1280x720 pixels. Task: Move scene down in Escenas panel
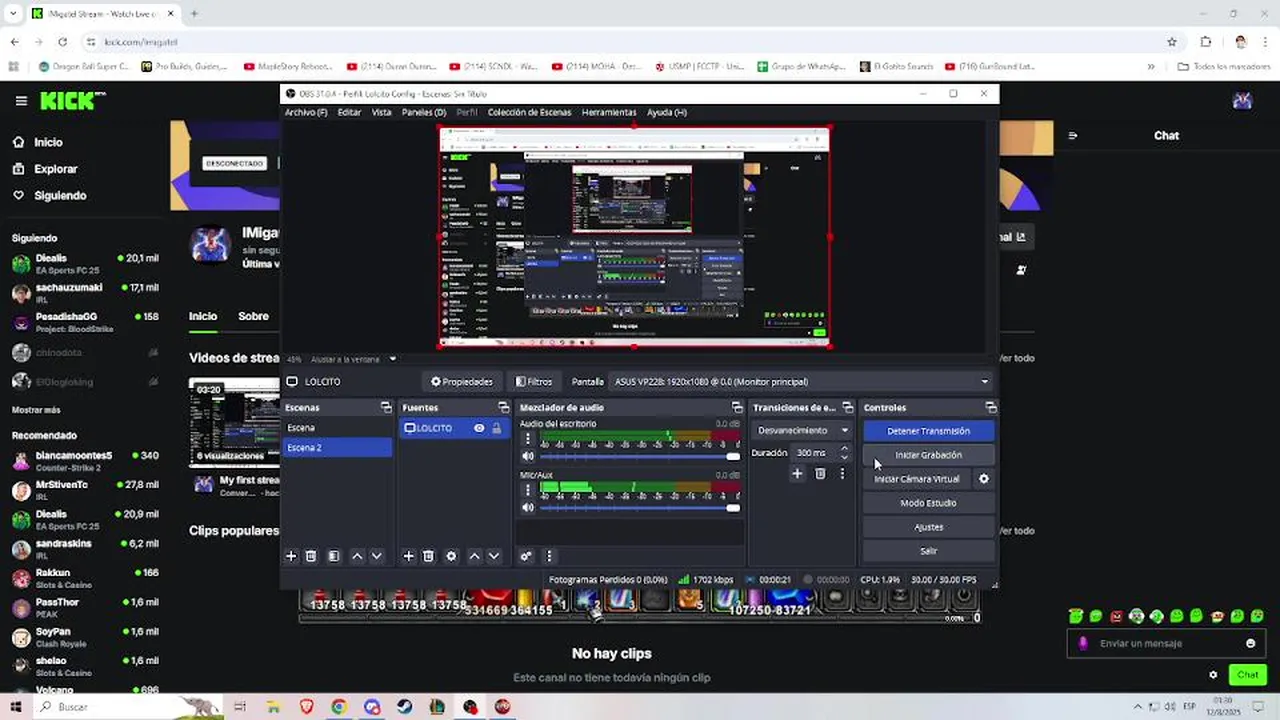(x=376, y=556)
